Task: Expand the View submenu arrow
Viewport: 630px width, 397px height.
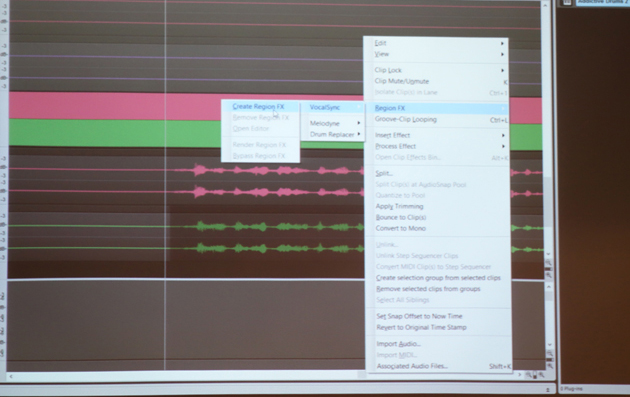Action: tap(502, 54)
